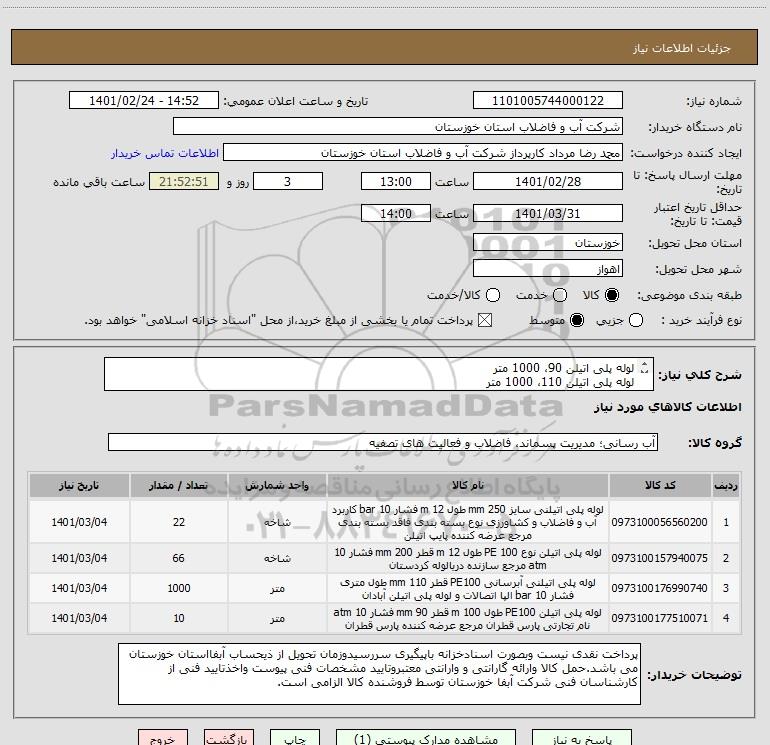Click product code 0973100176990740
The image size is (770, 745).
(660, 588)
